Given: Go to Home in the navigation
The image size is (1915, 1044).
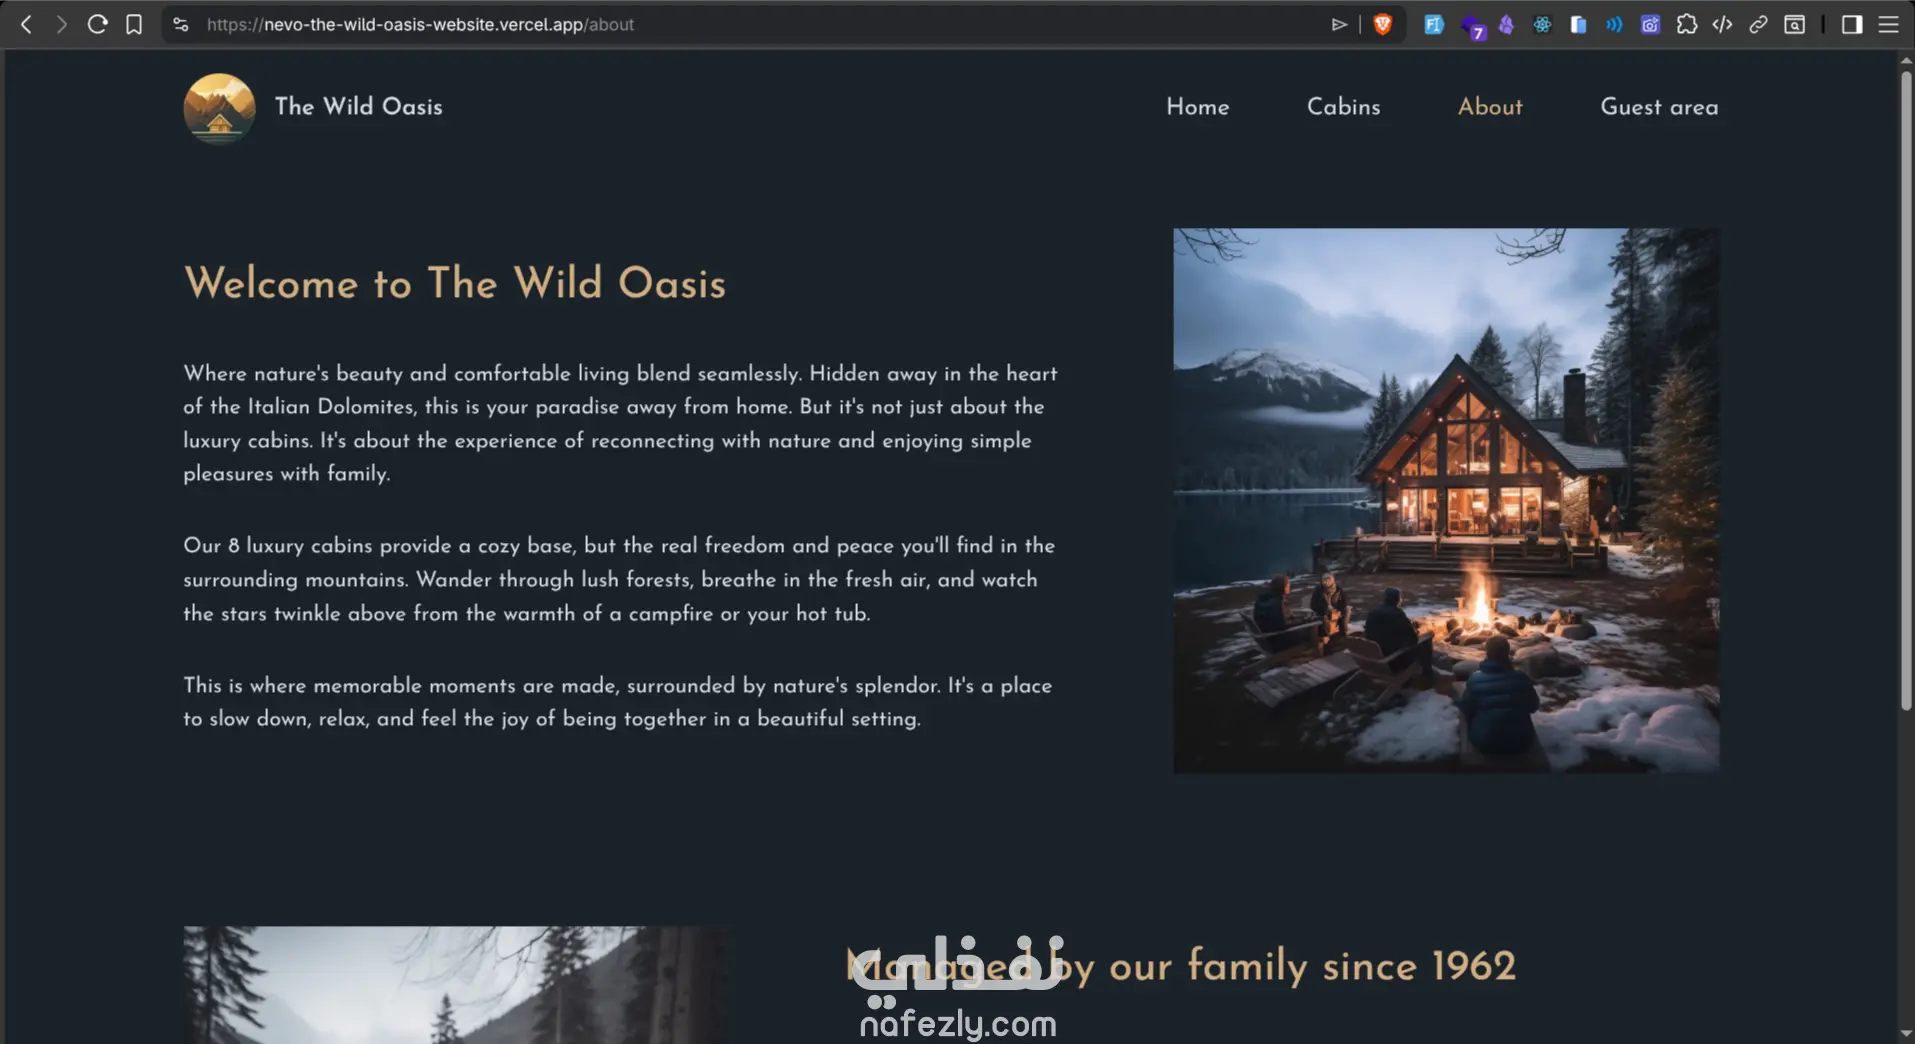Looking at the screenshot, I should 1197,107.
